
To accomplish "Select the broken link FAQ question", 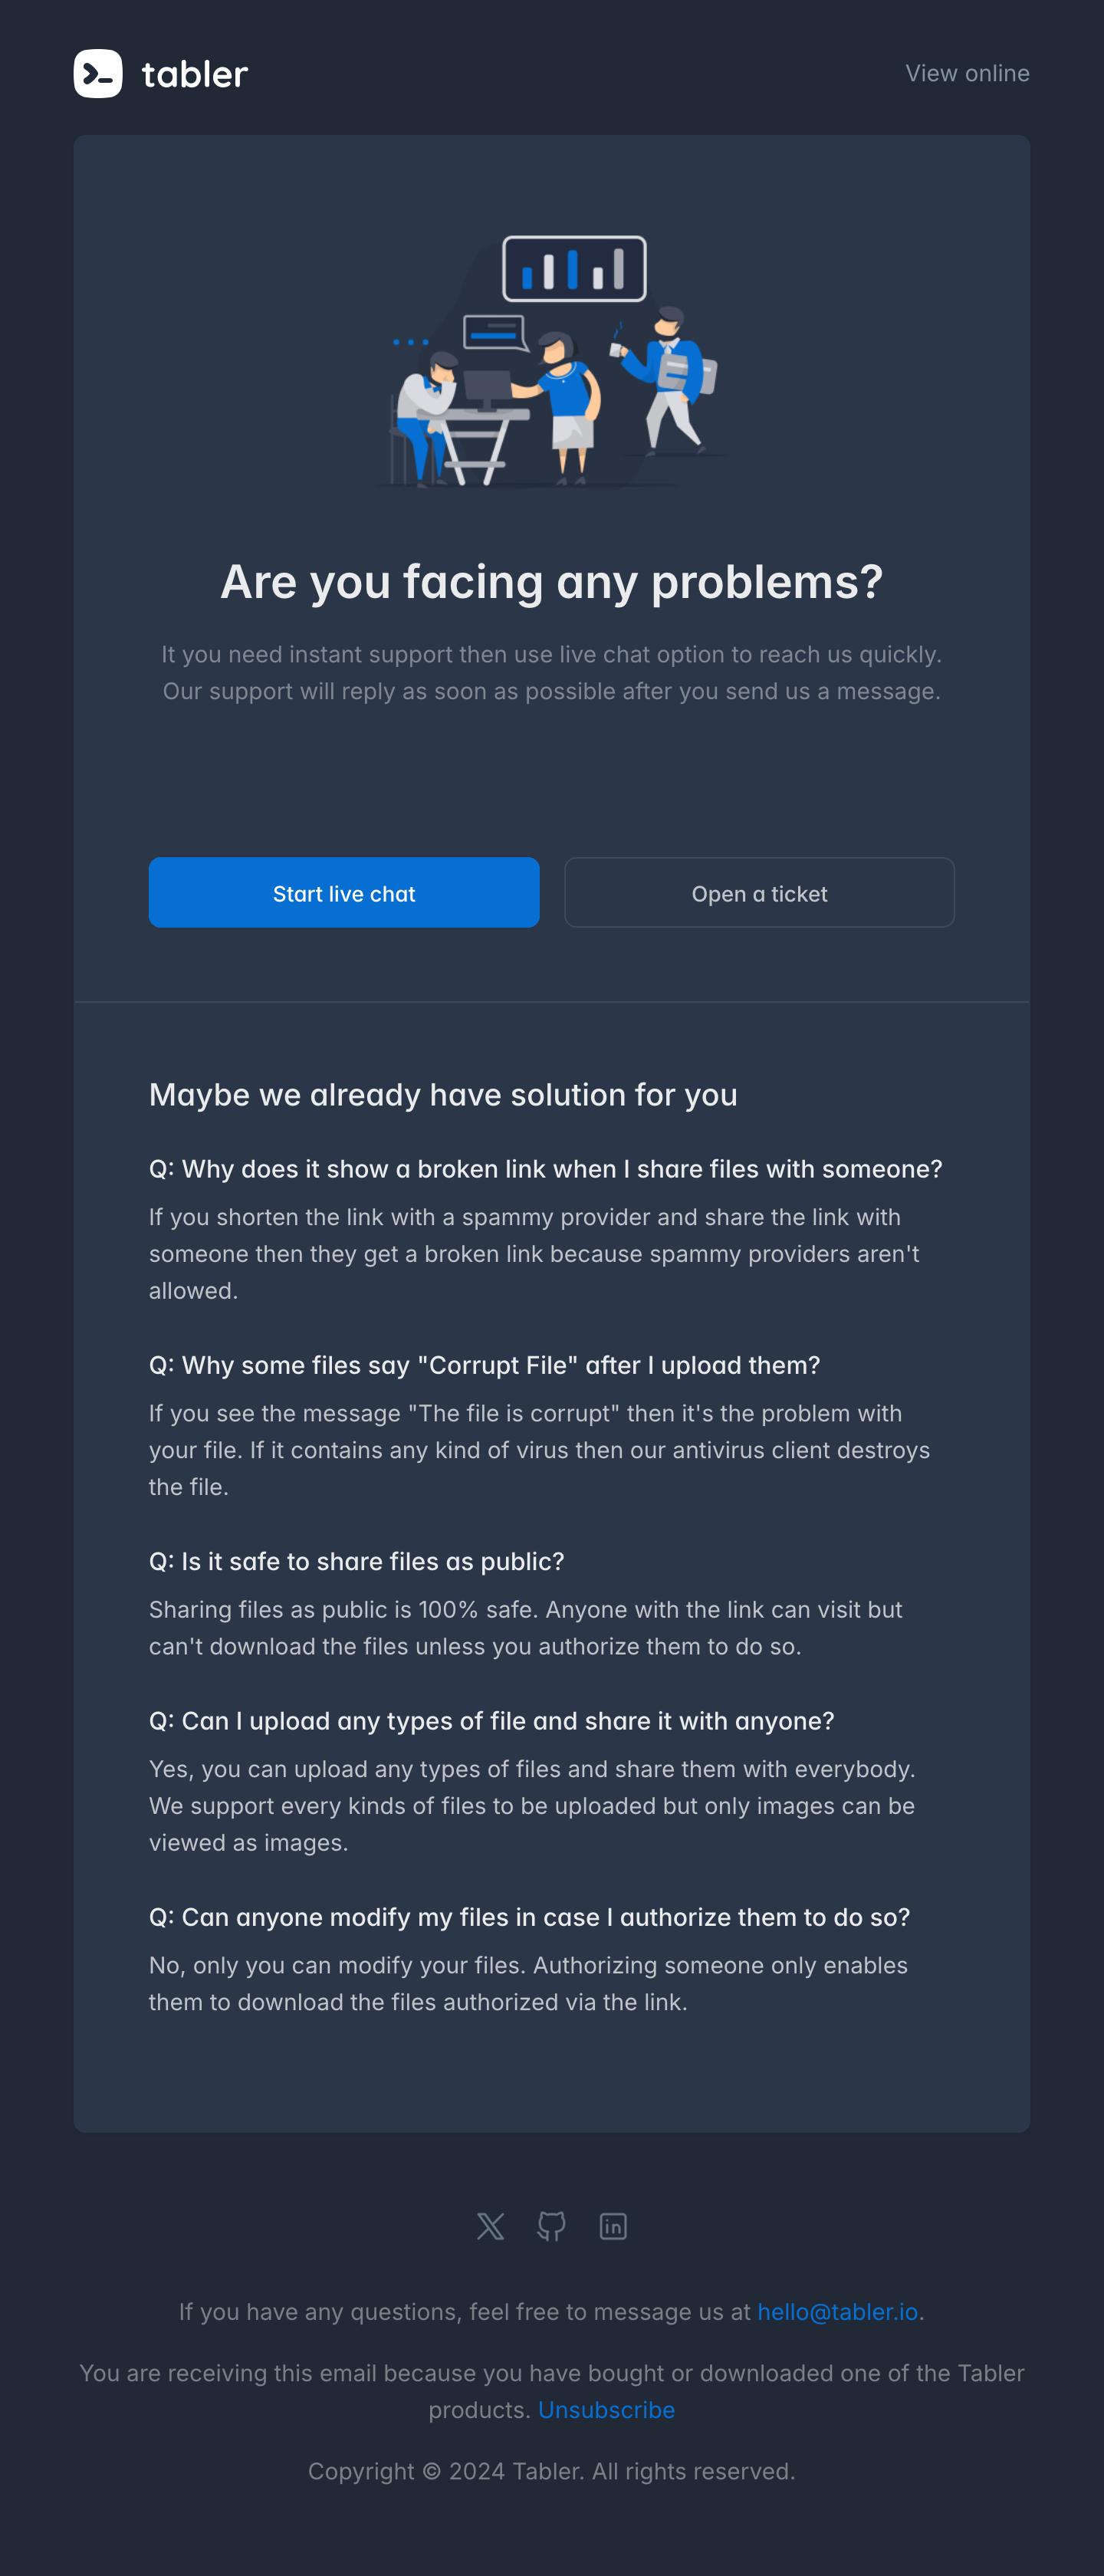I will pyautogui.click(x=545, y=1169).
